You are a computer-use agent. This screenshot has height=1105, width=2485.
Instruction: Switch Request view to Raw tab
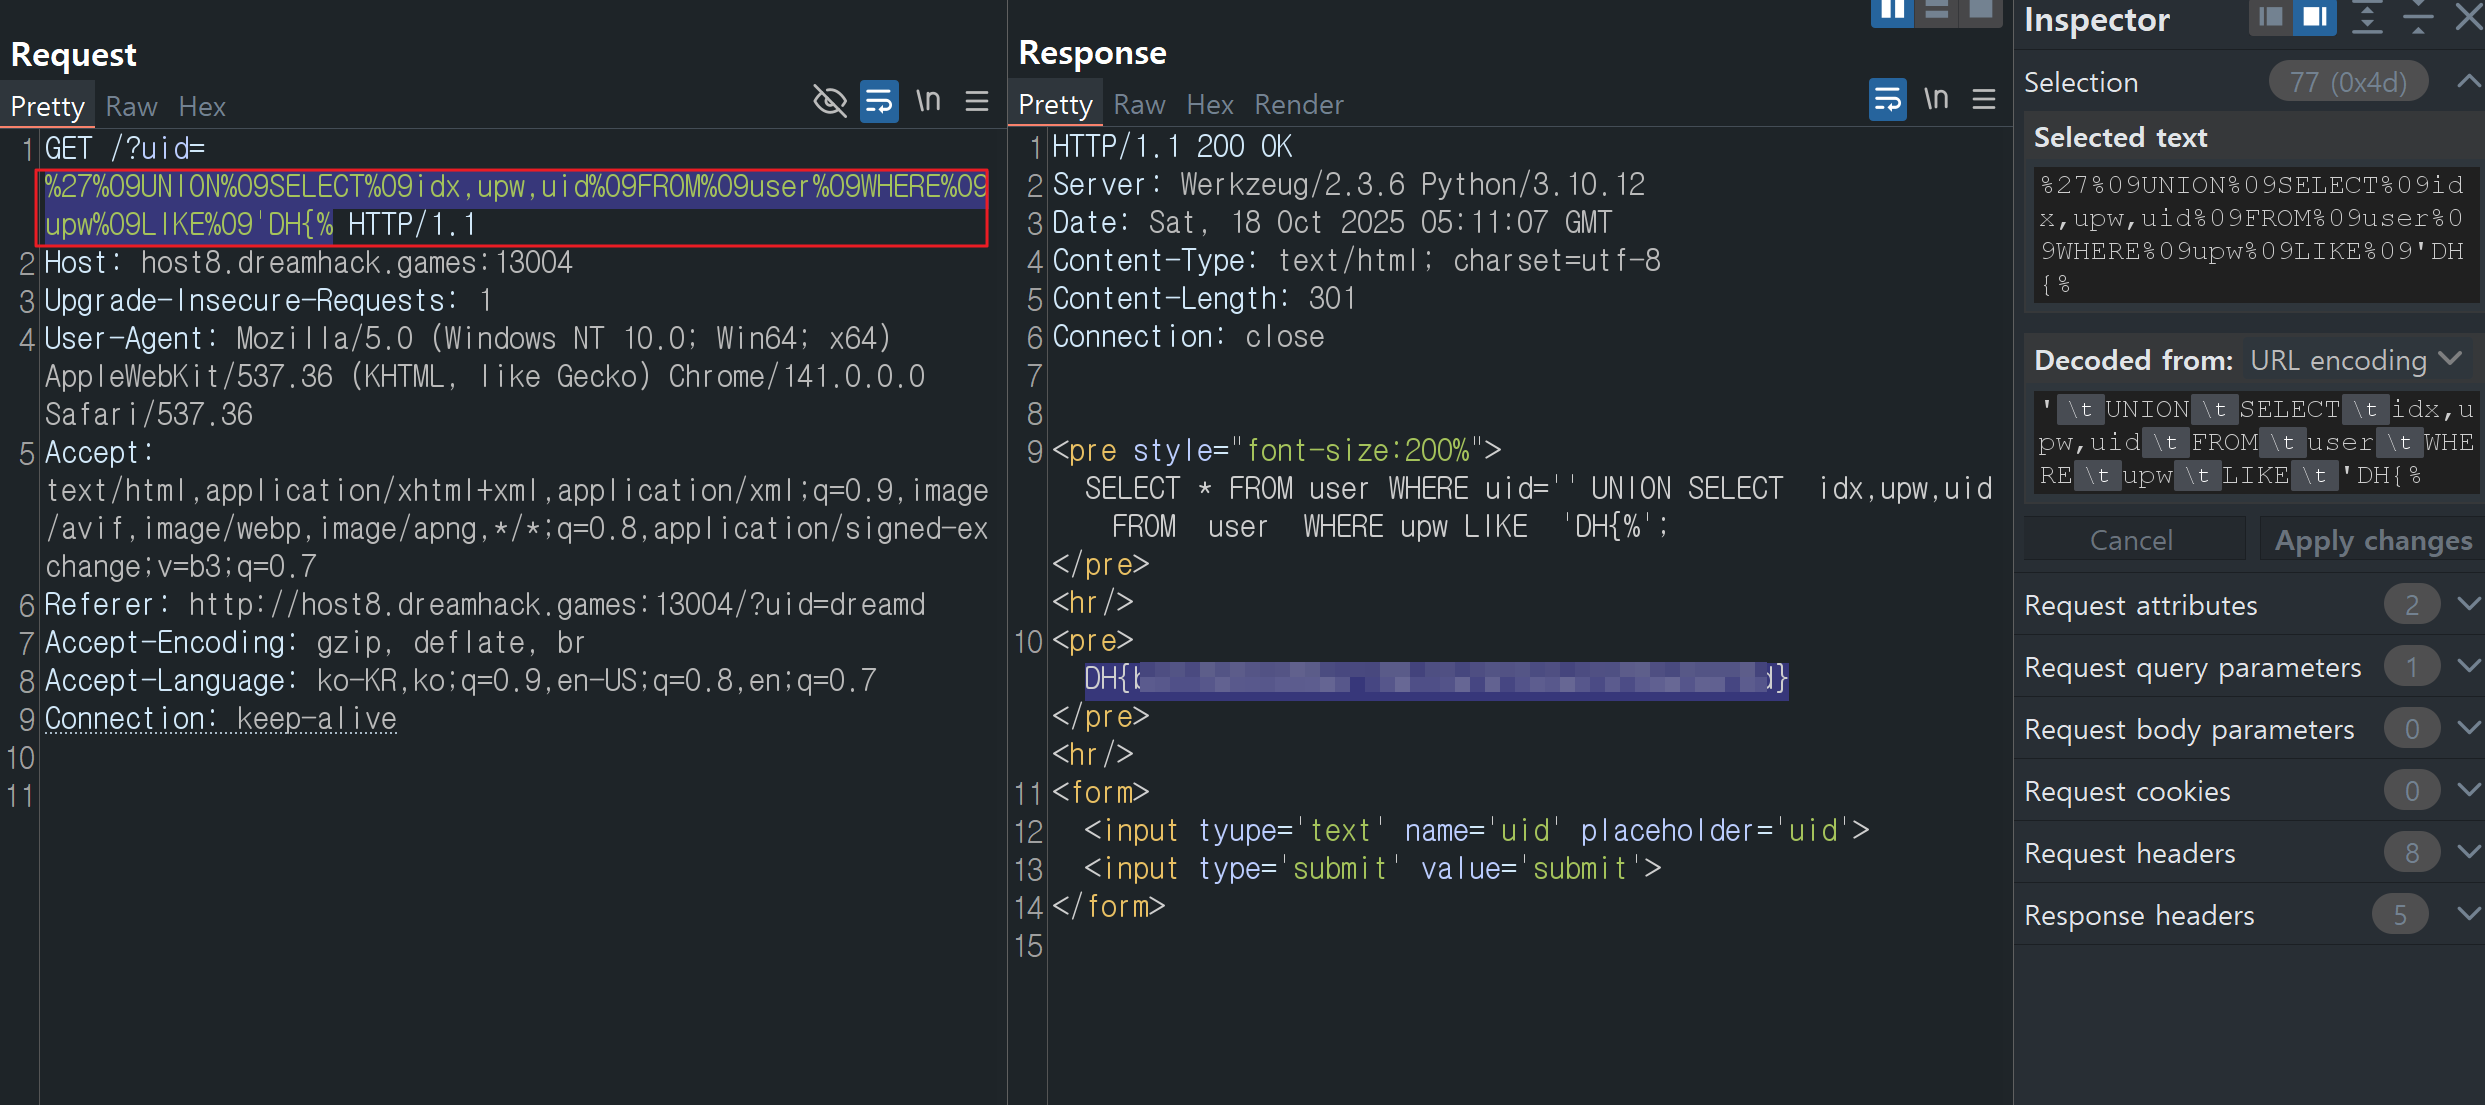click(x=131, y=106)
